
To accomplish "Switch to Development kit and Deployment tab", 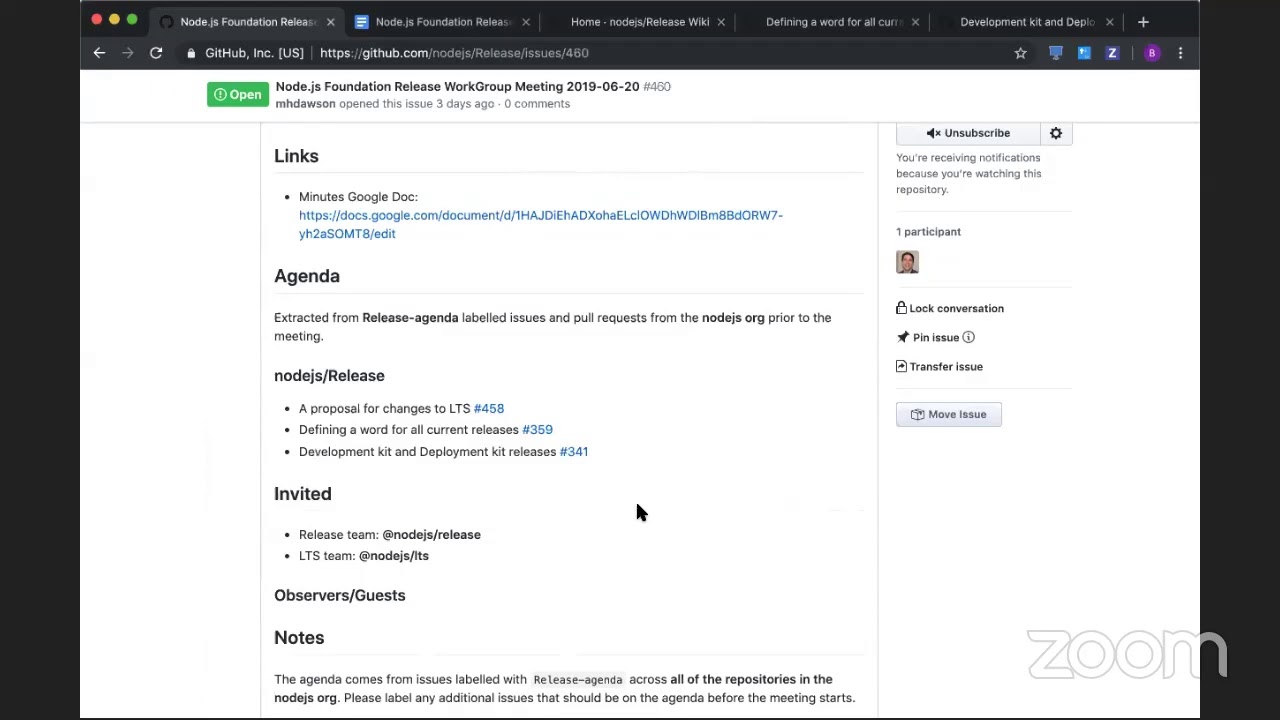I will click(x=1027, y=21).
